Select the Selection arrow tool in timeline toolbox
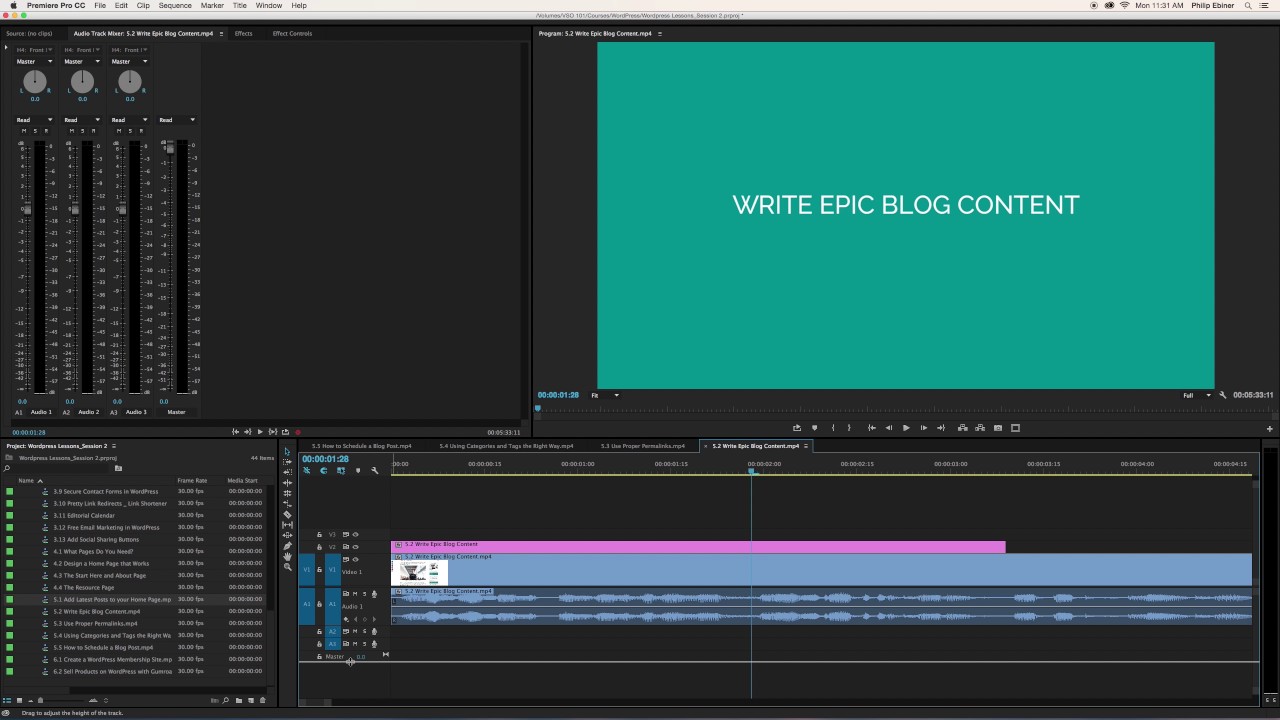 (287, 452)
